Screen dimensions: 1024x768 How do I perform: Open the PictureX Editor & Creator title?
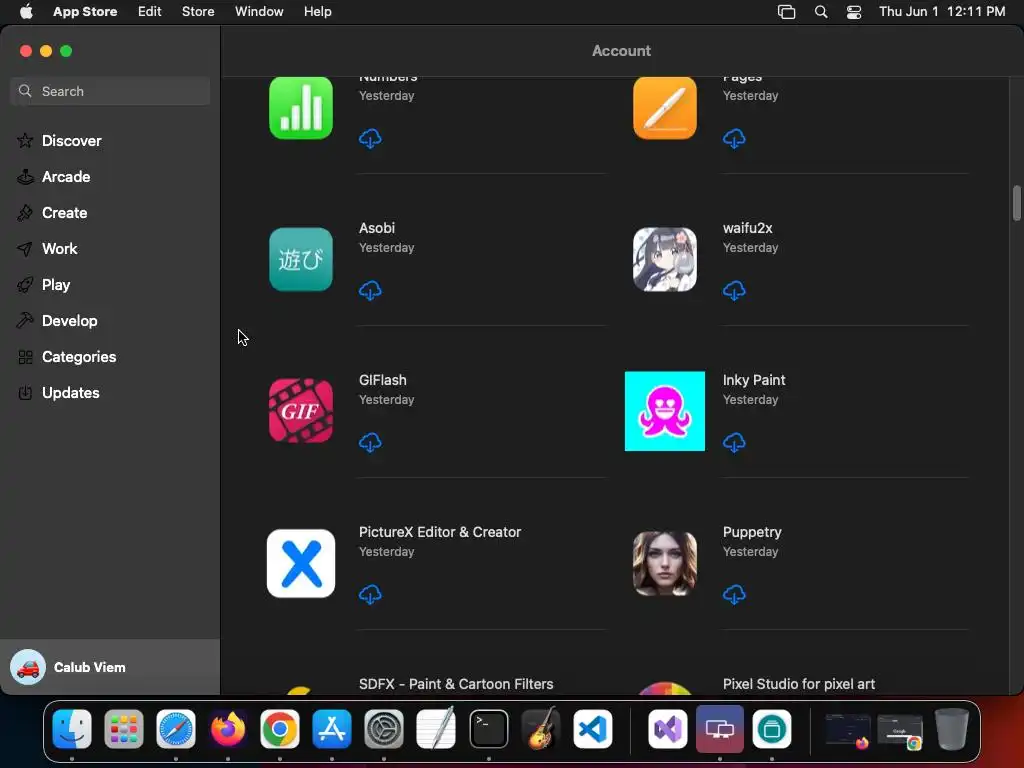click(x=440, y=532)
